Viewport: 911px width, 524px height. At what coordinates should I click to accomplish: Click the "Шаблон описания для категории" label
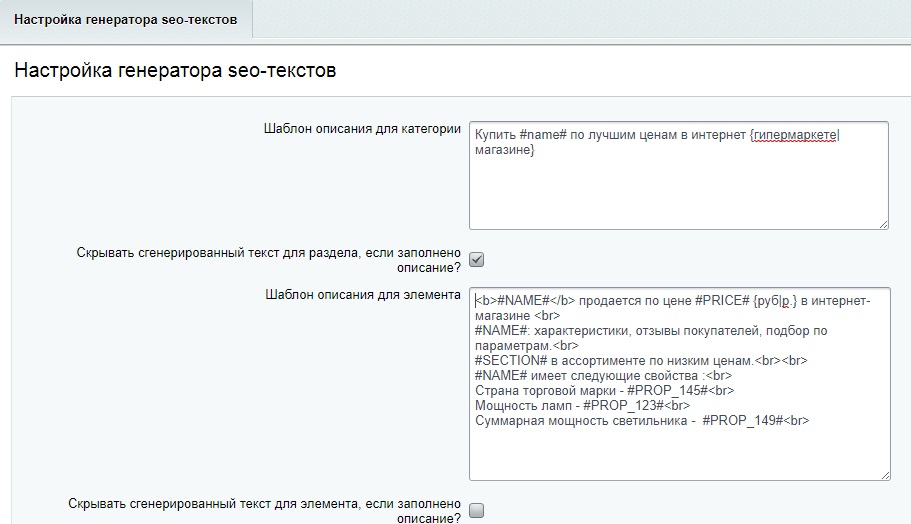coord(362,129)
